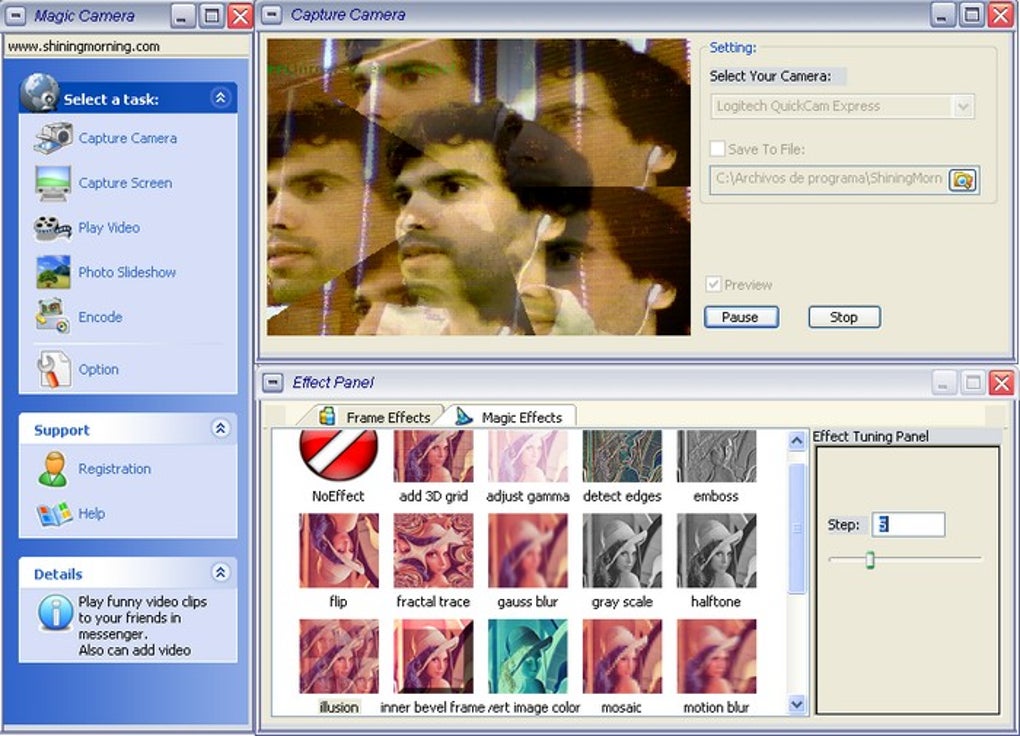The image size is (1020, 736).
Task: Enable Save To File checkbox
Action: click(717, 149)
